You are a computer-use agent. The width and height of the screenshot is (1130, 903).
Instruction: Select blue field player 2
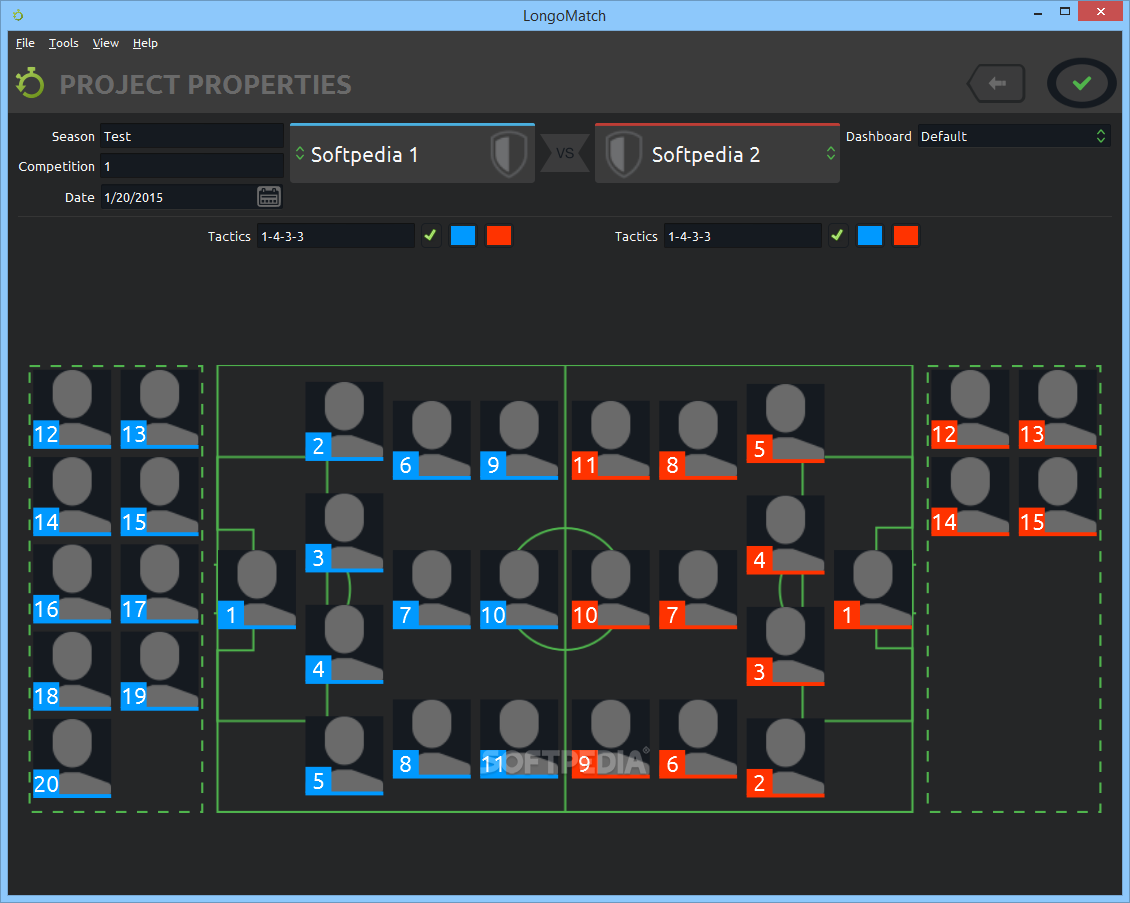(x=344, y=421)
